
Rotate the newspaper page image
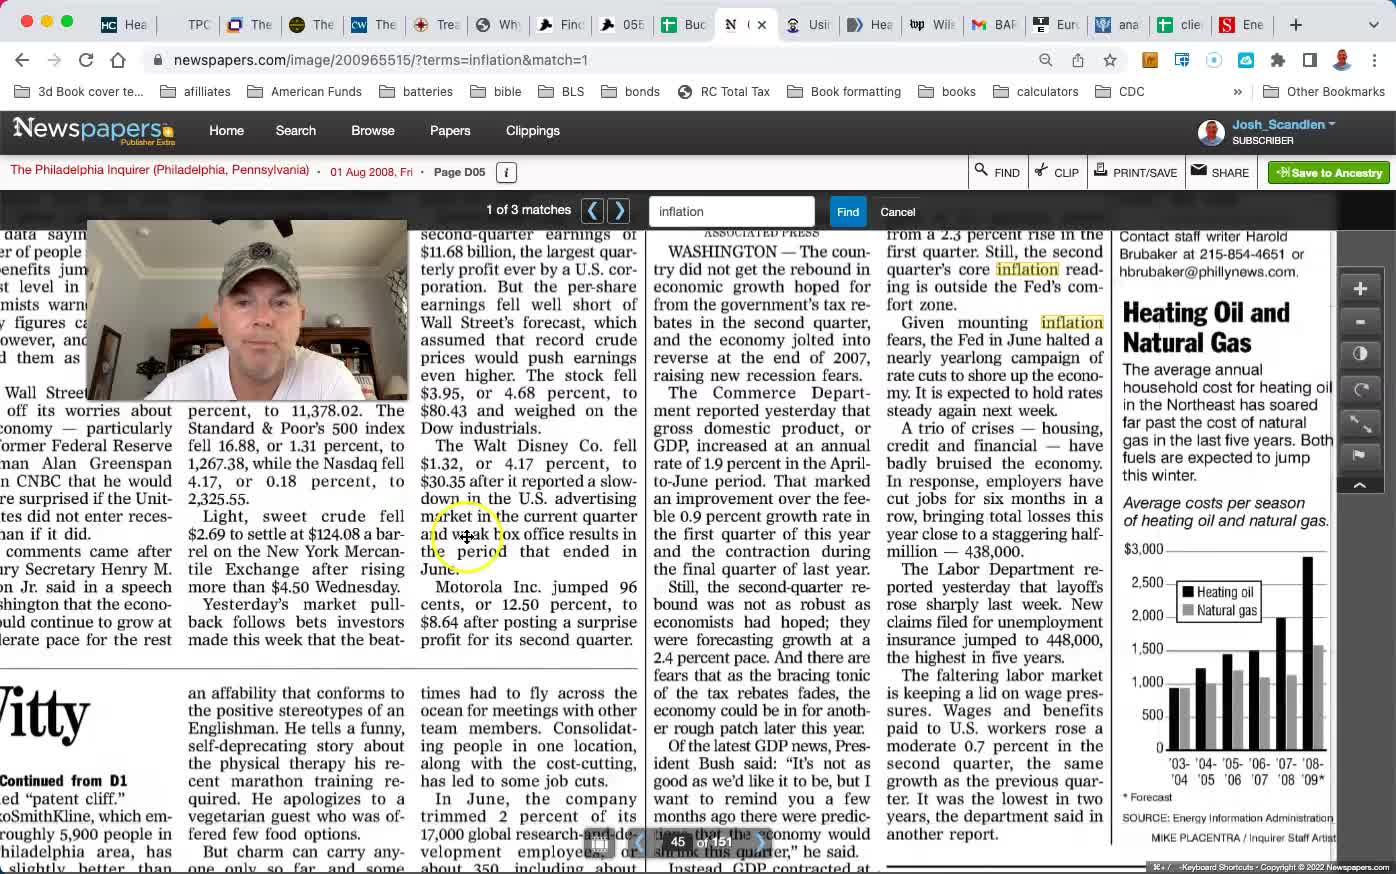(1360, 389)
